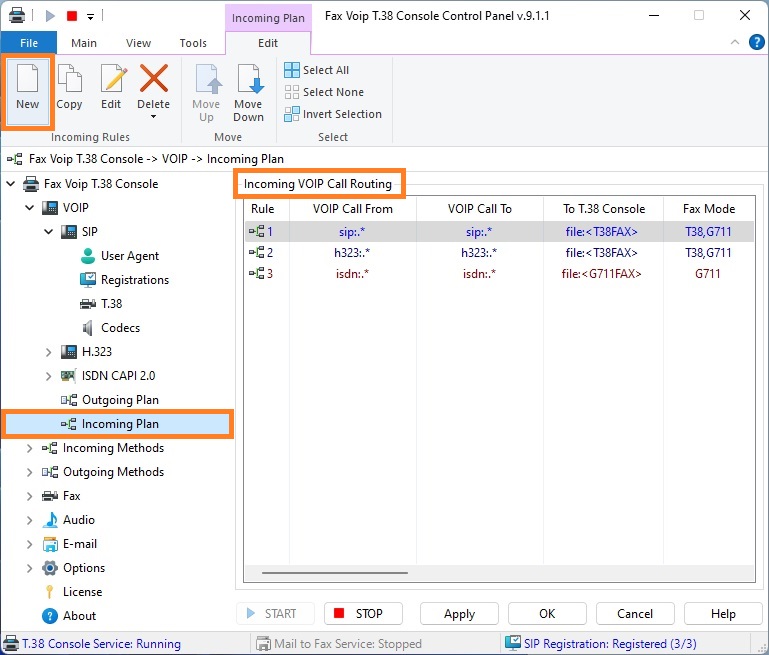
Task: Click the To T.38 Console column header
Action: coord(604,209)
